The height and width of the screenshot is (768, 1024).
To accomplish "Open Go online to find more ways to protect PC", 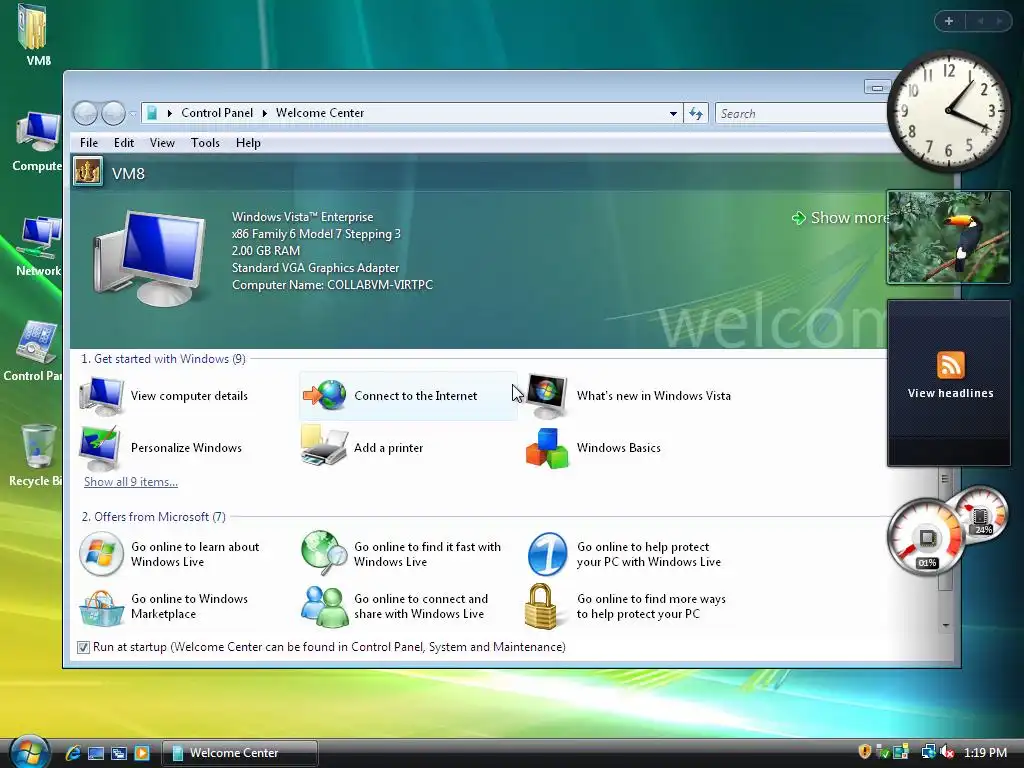I will [626, 606].
